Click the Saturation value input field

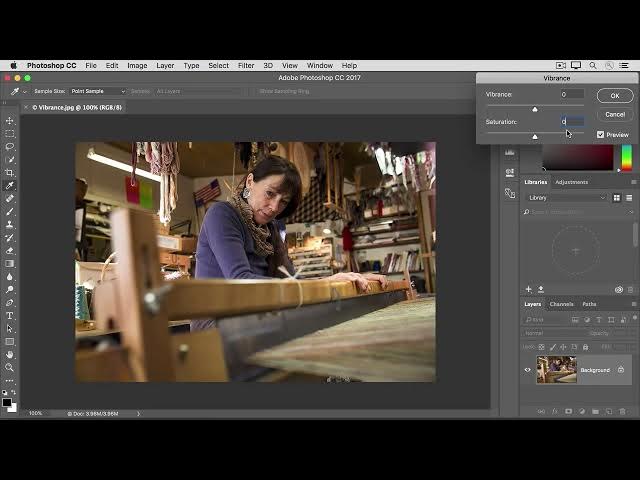tap(571, 122)
